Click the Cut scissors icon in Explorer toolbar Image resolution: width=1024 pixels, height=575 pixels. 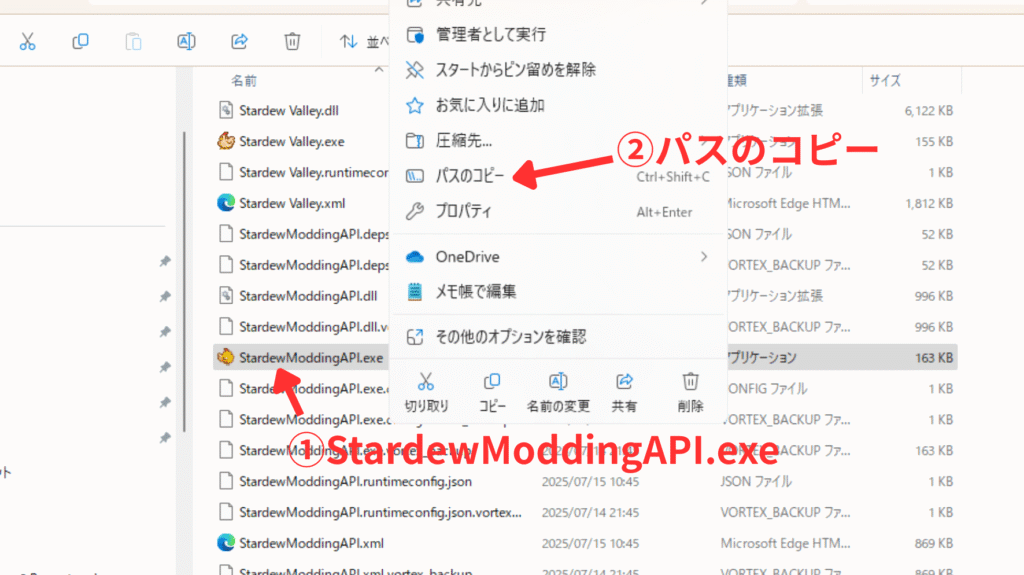click(27, 42)
